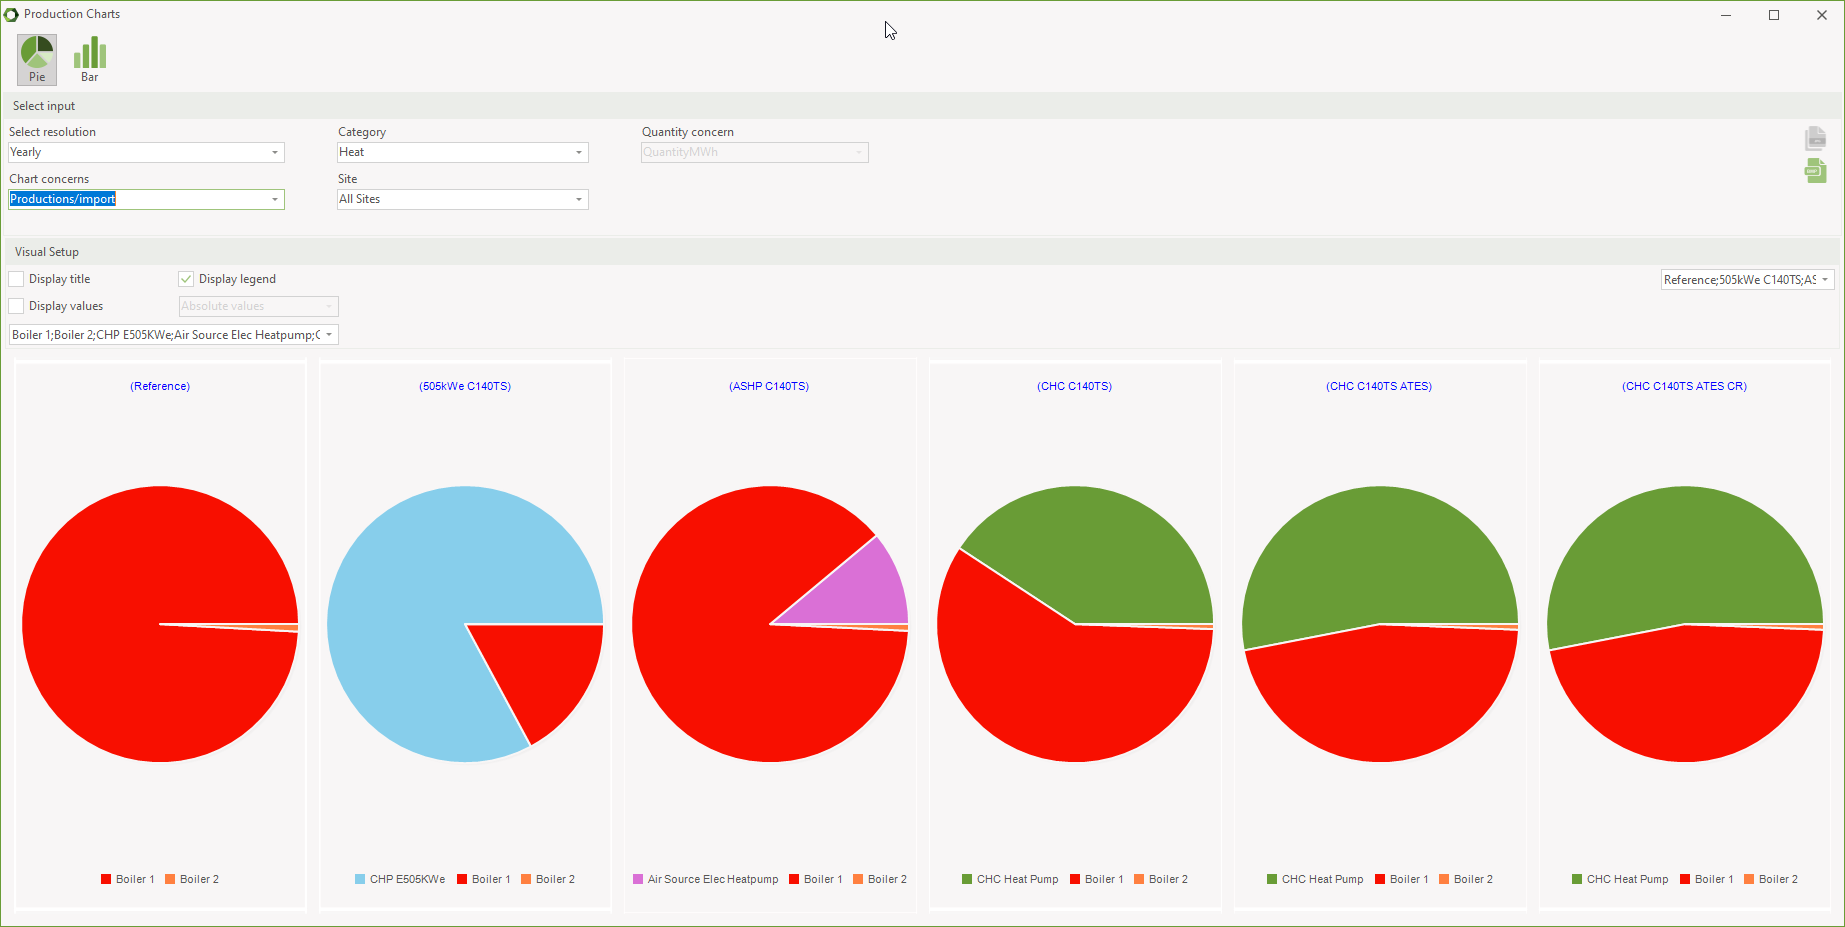Click the copy report icon at top right
This screenshot has height=927, width=1845.
(x=1815, y=138)
